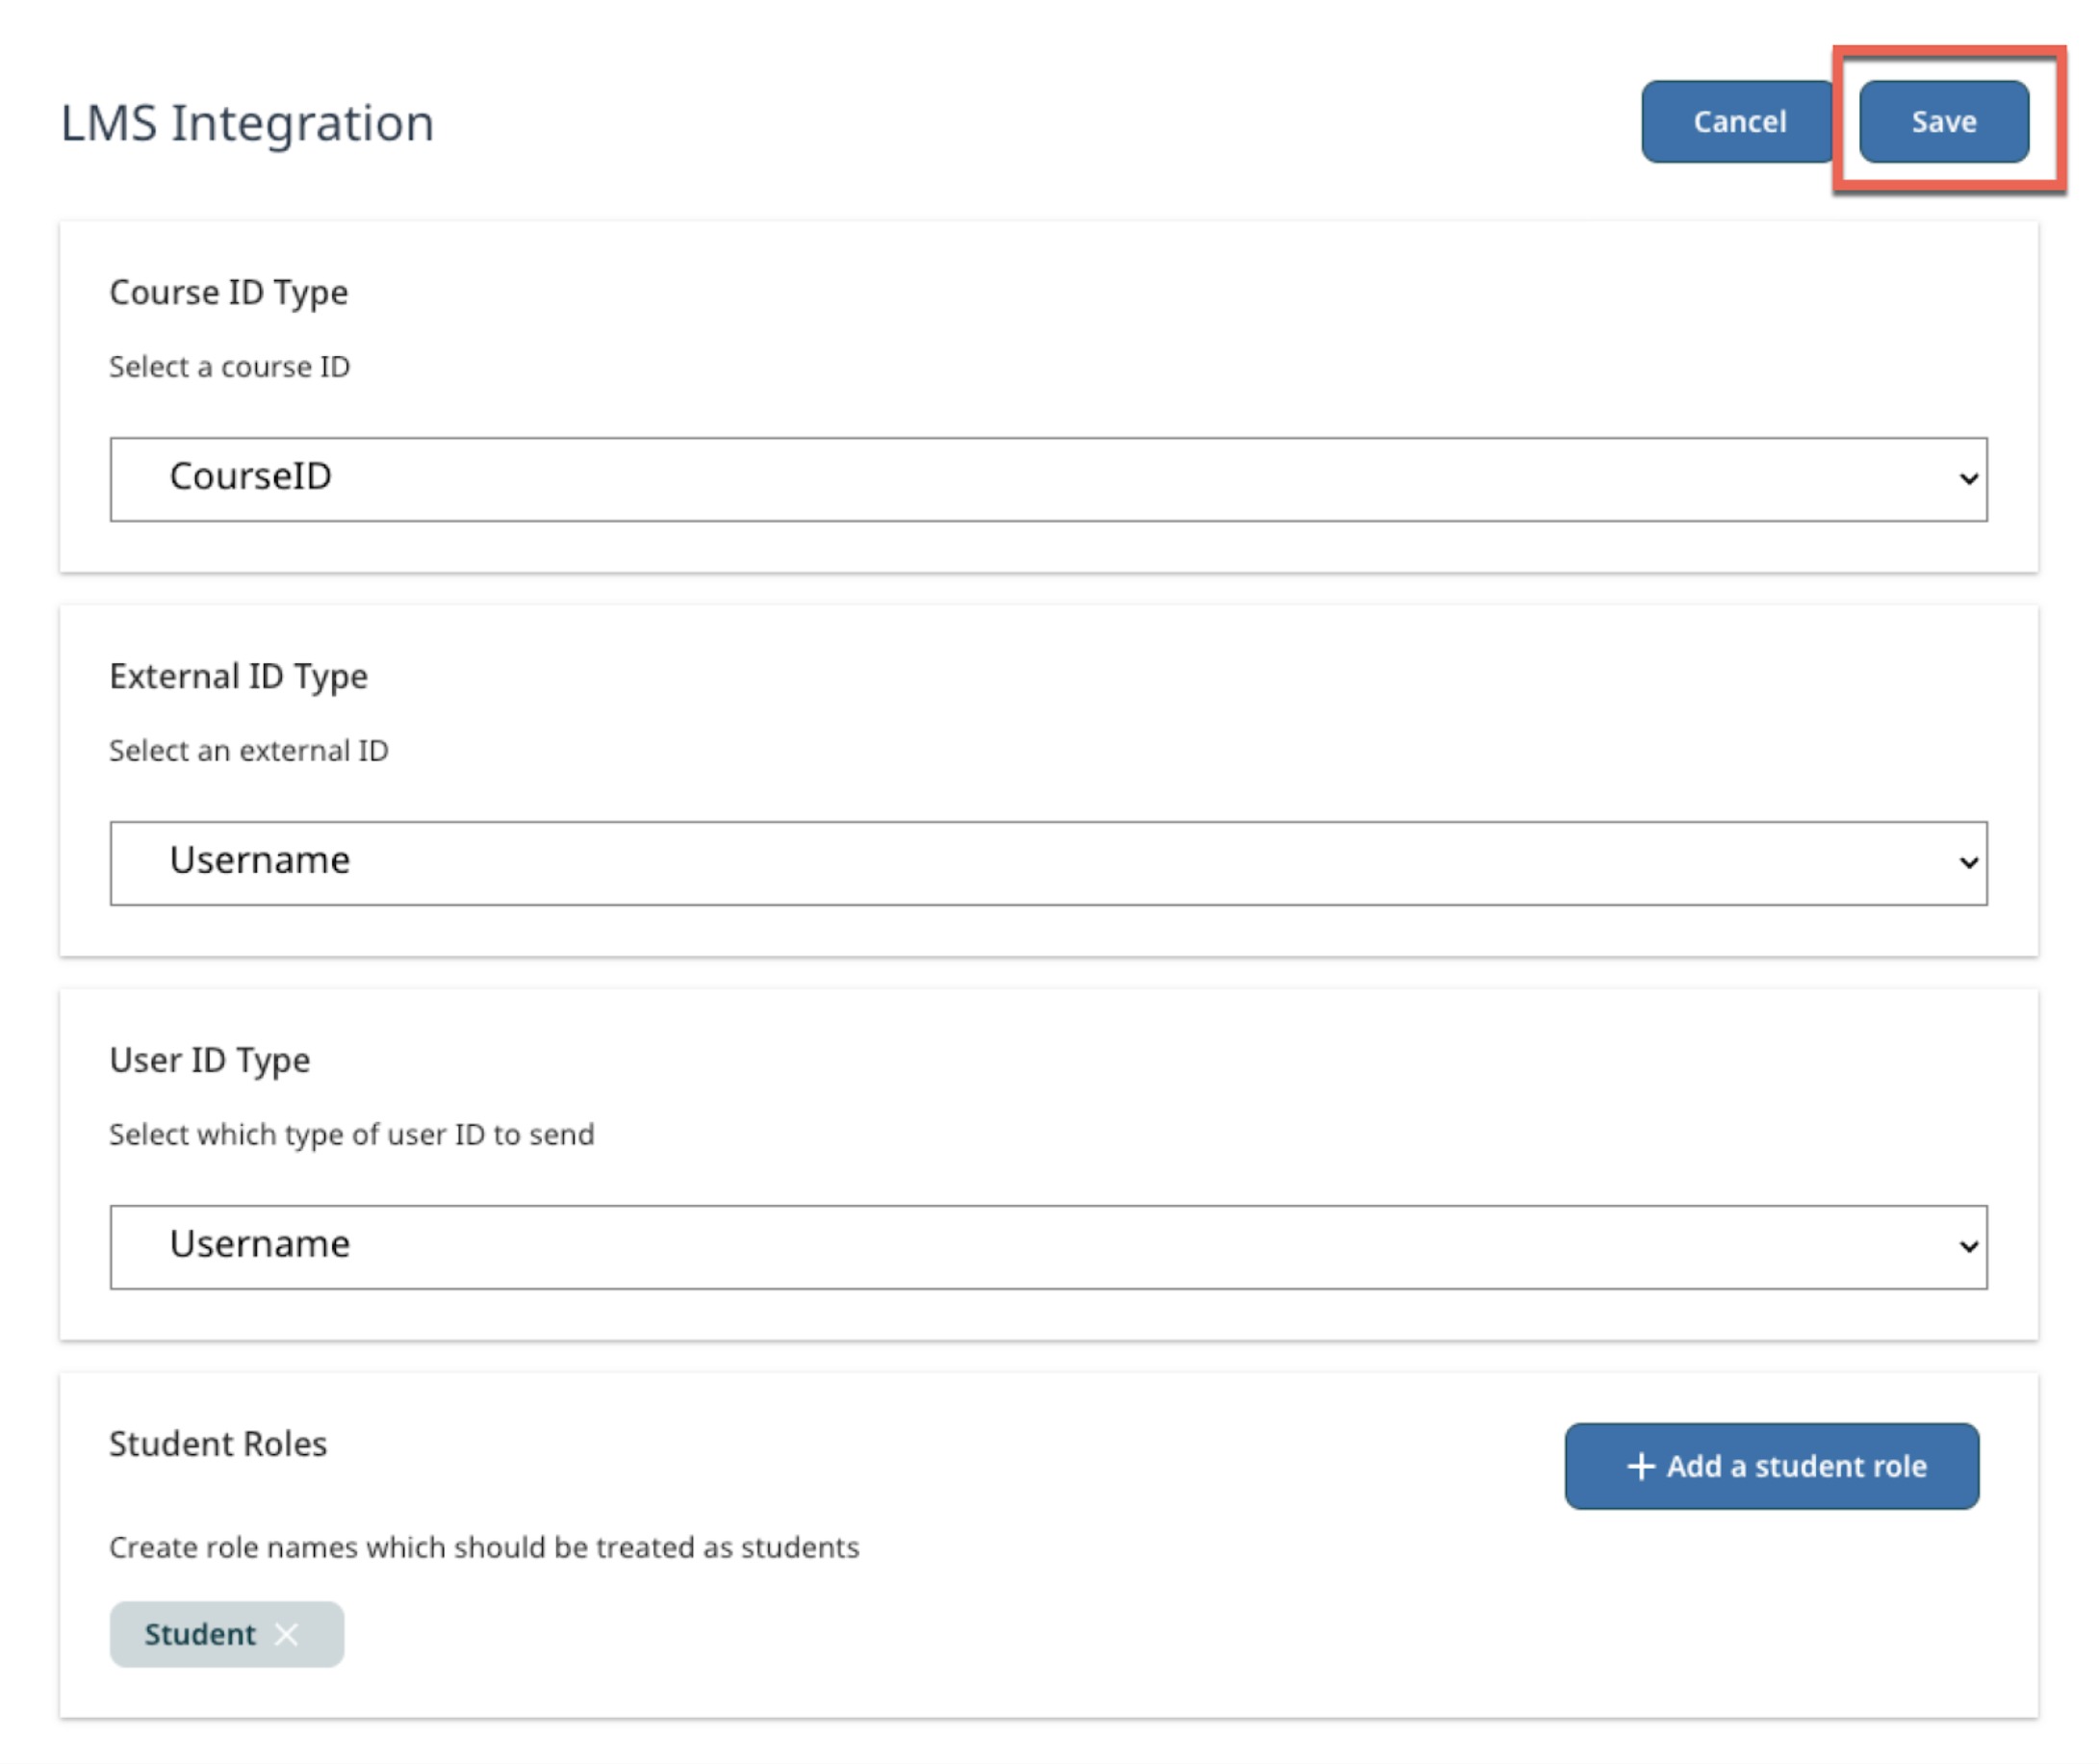Open the User ID Type dropdown
Viewport: 2099px width, 1764px height.
pos(1047,1244)
